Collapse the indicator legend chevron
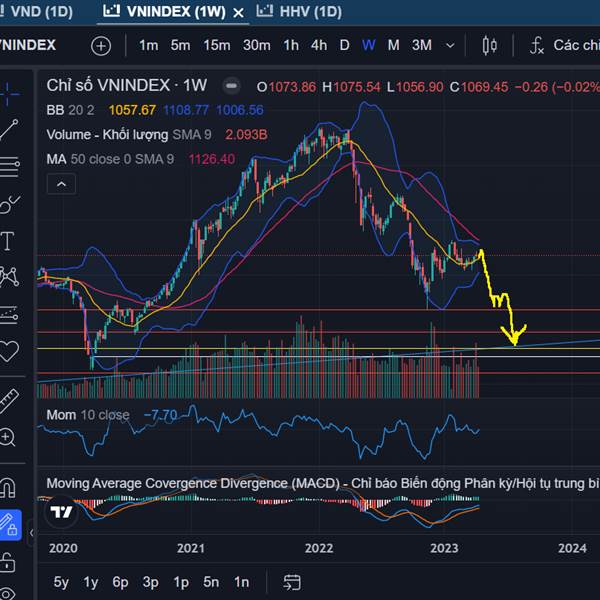The image size is (600, 600). pyautogui.click(x=61, y=184)
